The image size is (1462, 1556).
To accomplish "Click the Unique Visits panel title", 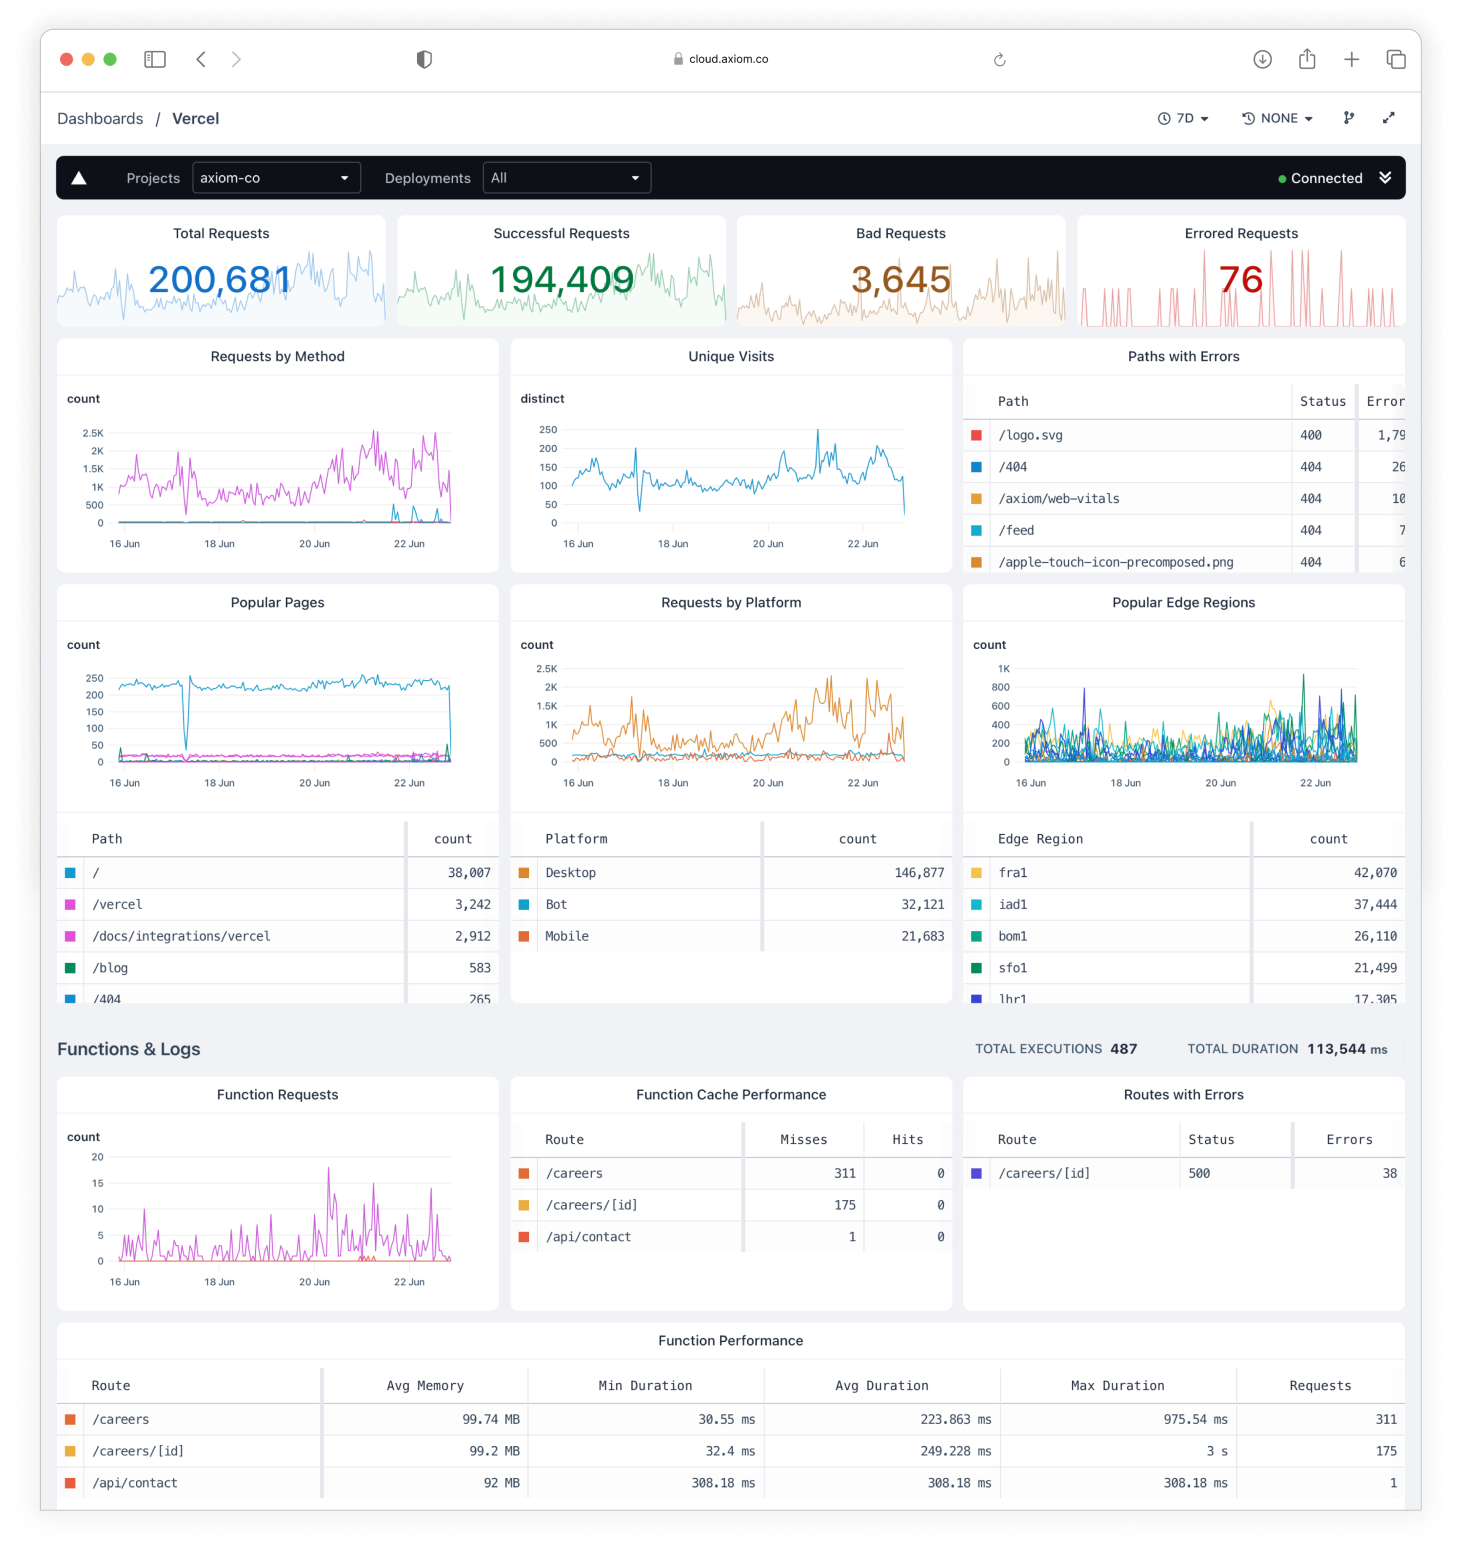I will (731, 357).
